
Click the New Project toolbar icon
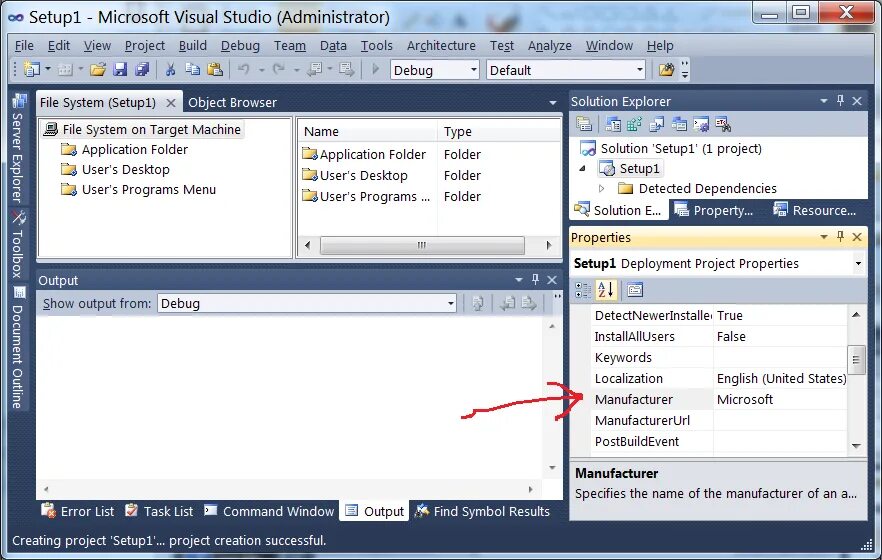click(x=32, y=70)
